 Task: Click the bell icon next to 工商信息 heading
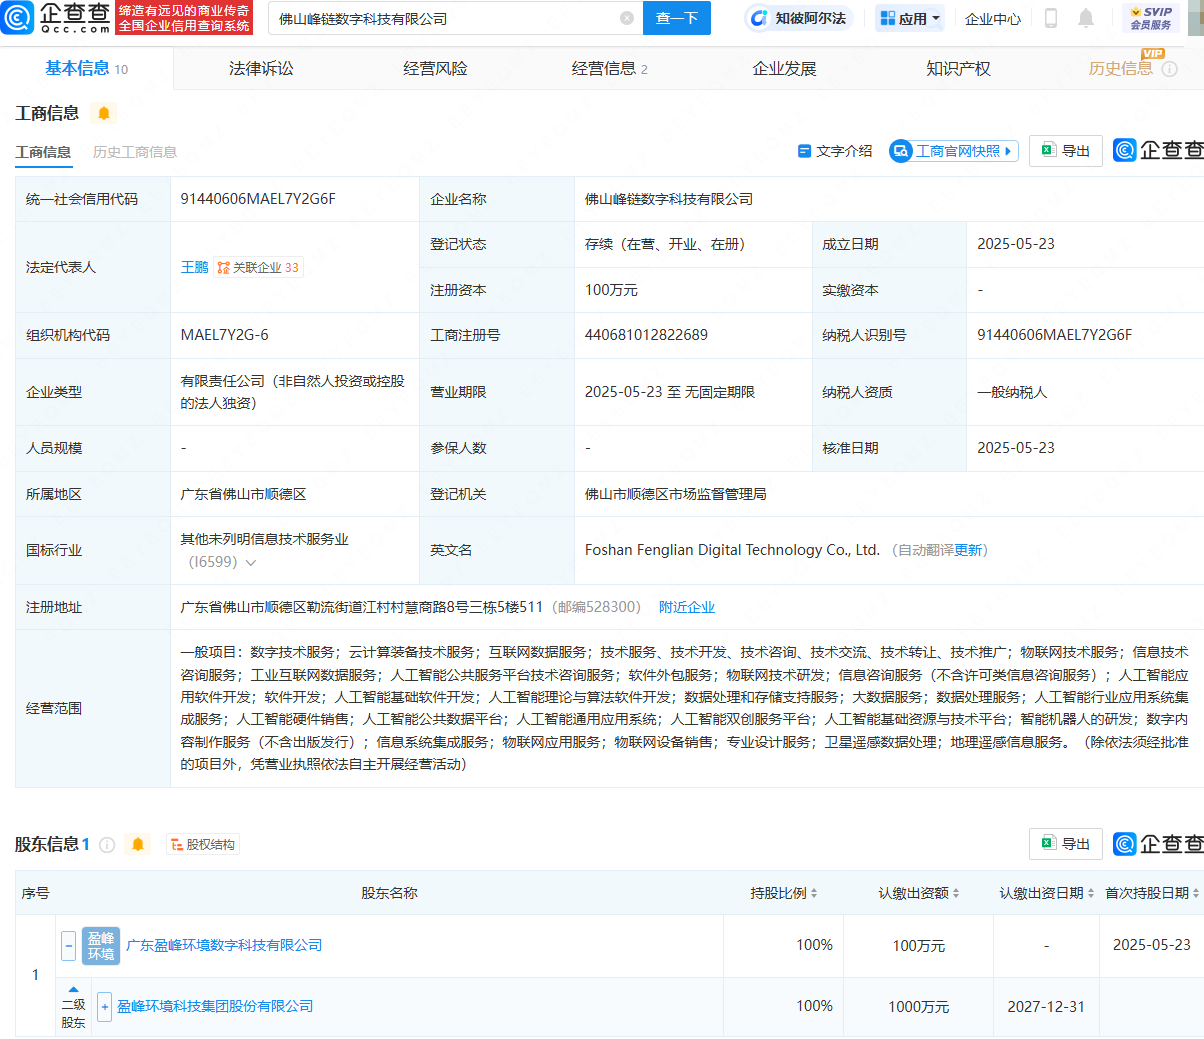pyautogui.click(x=104, y=113)
